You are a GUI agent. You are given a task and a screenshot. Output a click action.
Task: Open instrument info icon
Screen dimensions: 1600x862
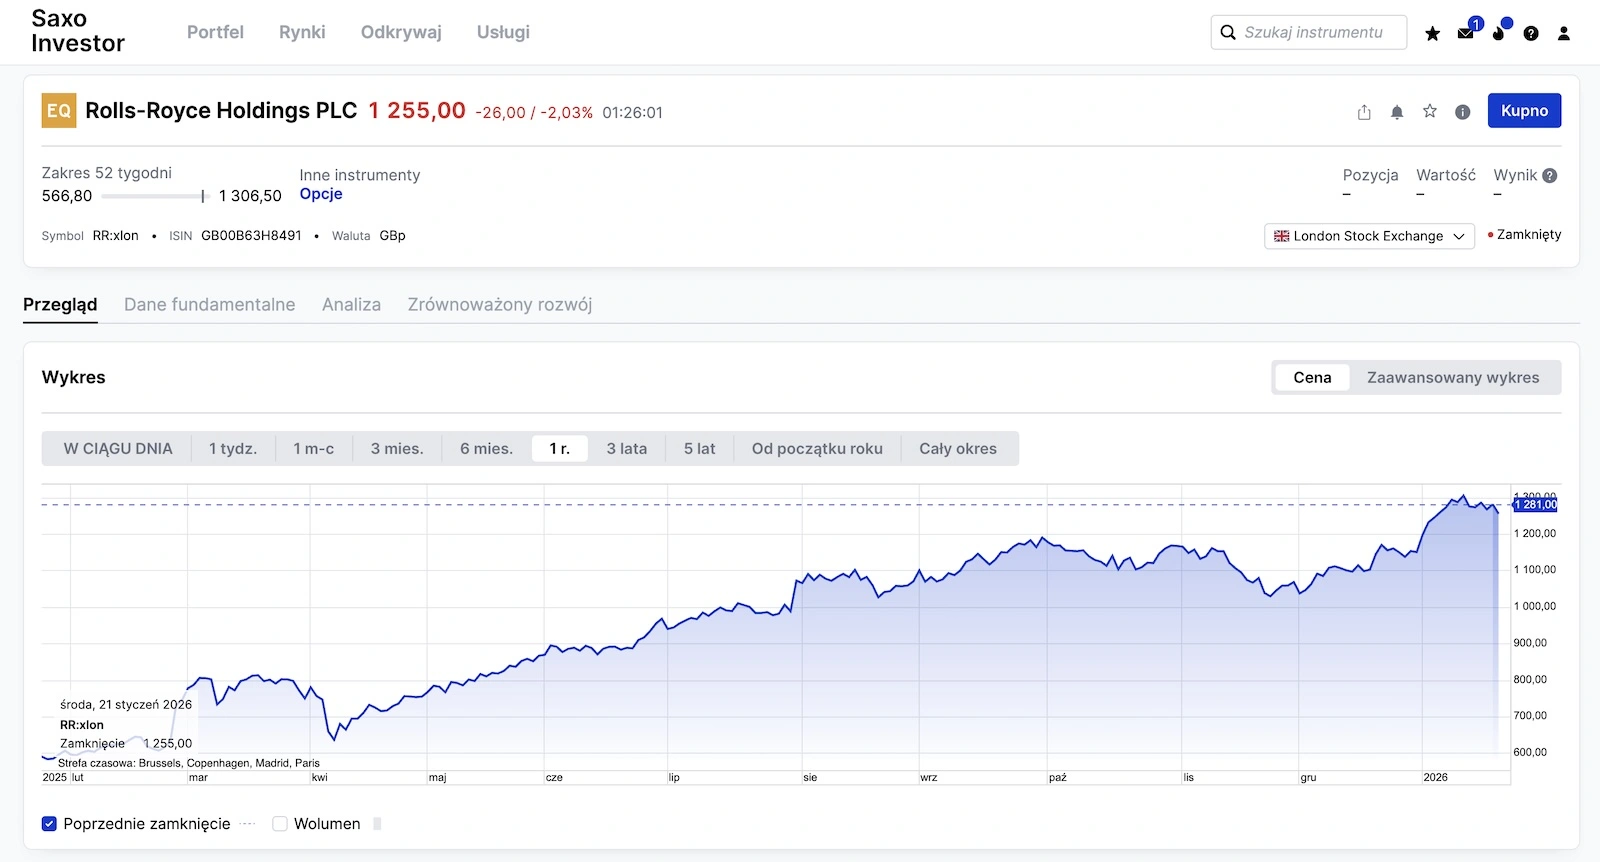tap(1462, 112)
